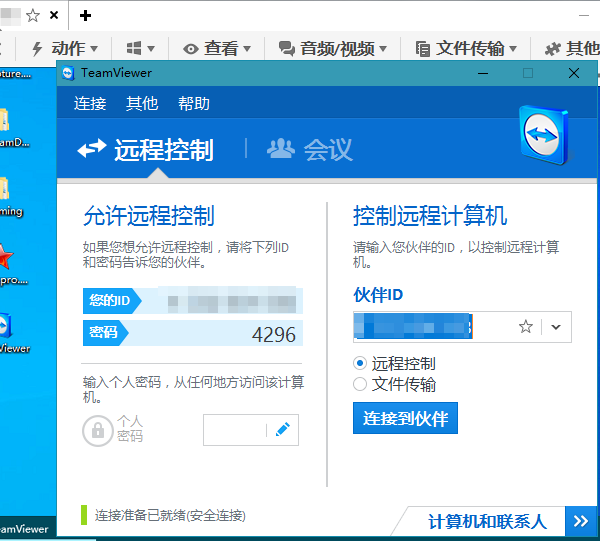Click the double-arrow expand icon beside 计算机和联系人
This screenshot has width=600, height=541.
click(x=580, y=521)
